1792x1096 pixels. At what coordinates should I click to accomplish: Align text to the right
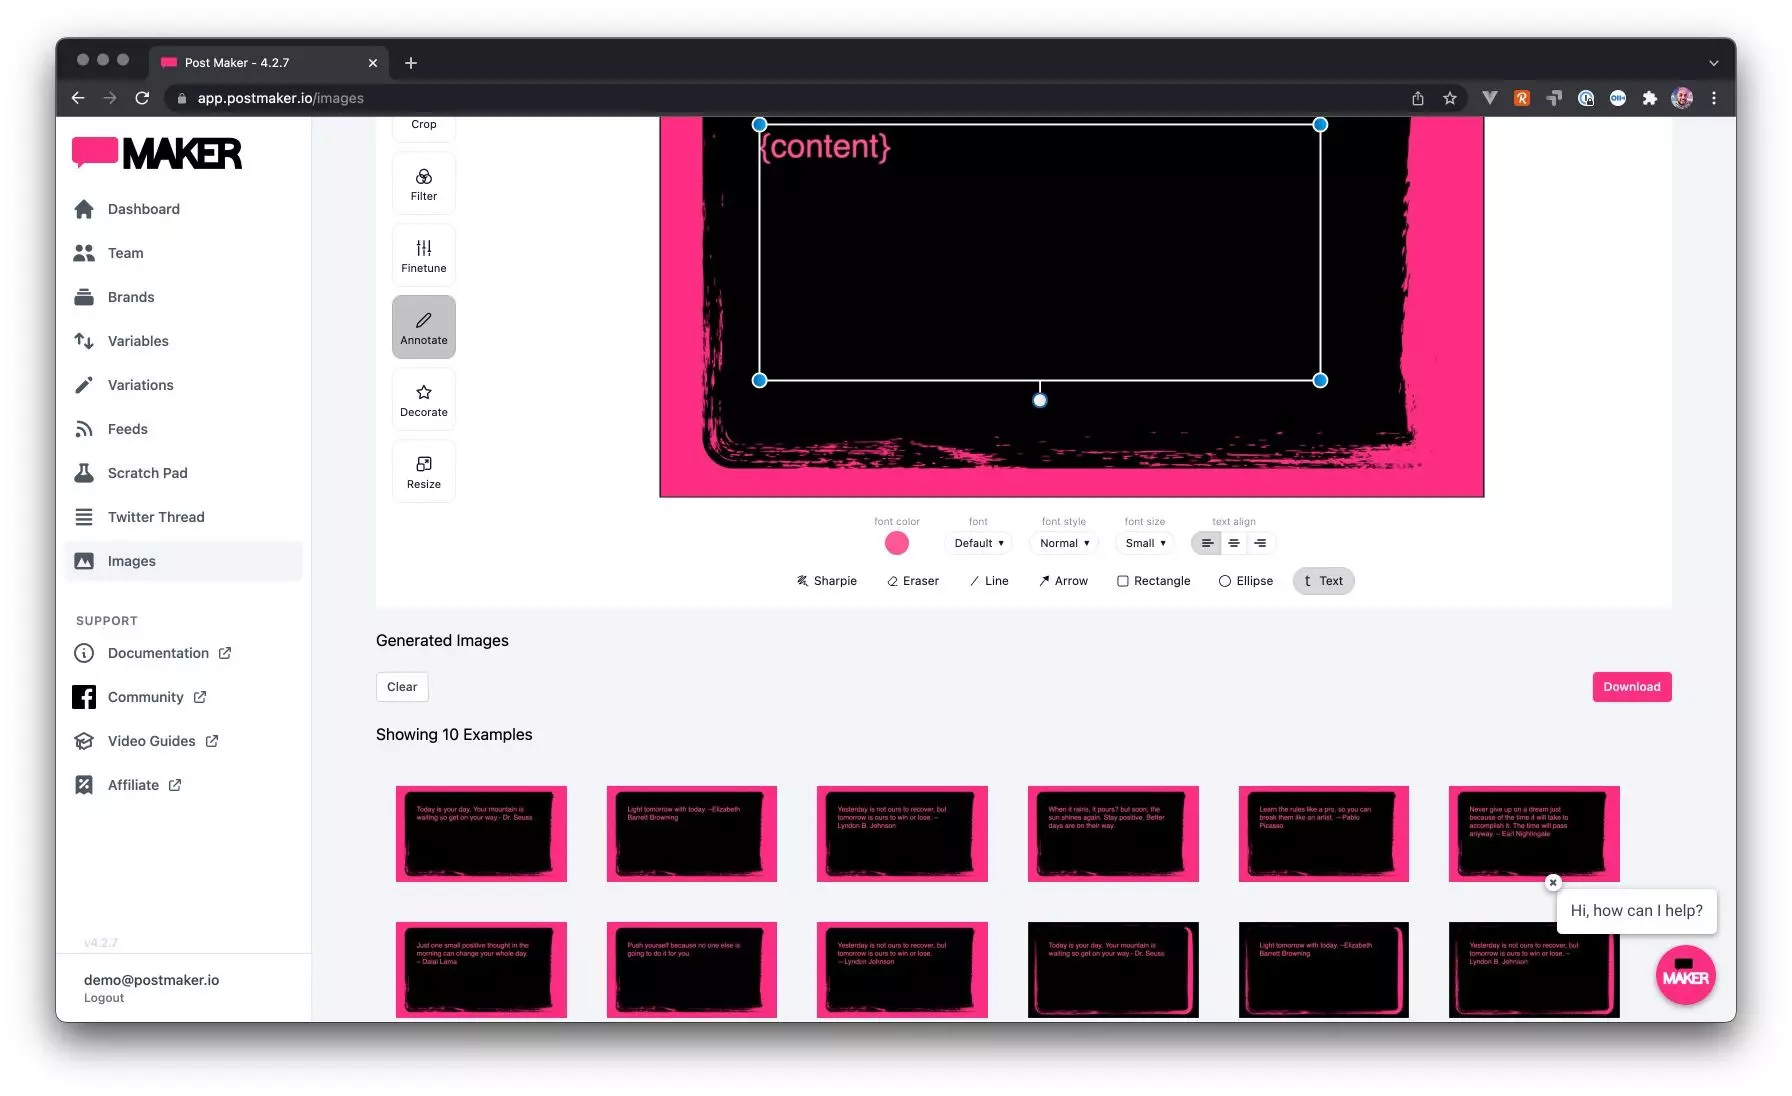point(1260,543)
